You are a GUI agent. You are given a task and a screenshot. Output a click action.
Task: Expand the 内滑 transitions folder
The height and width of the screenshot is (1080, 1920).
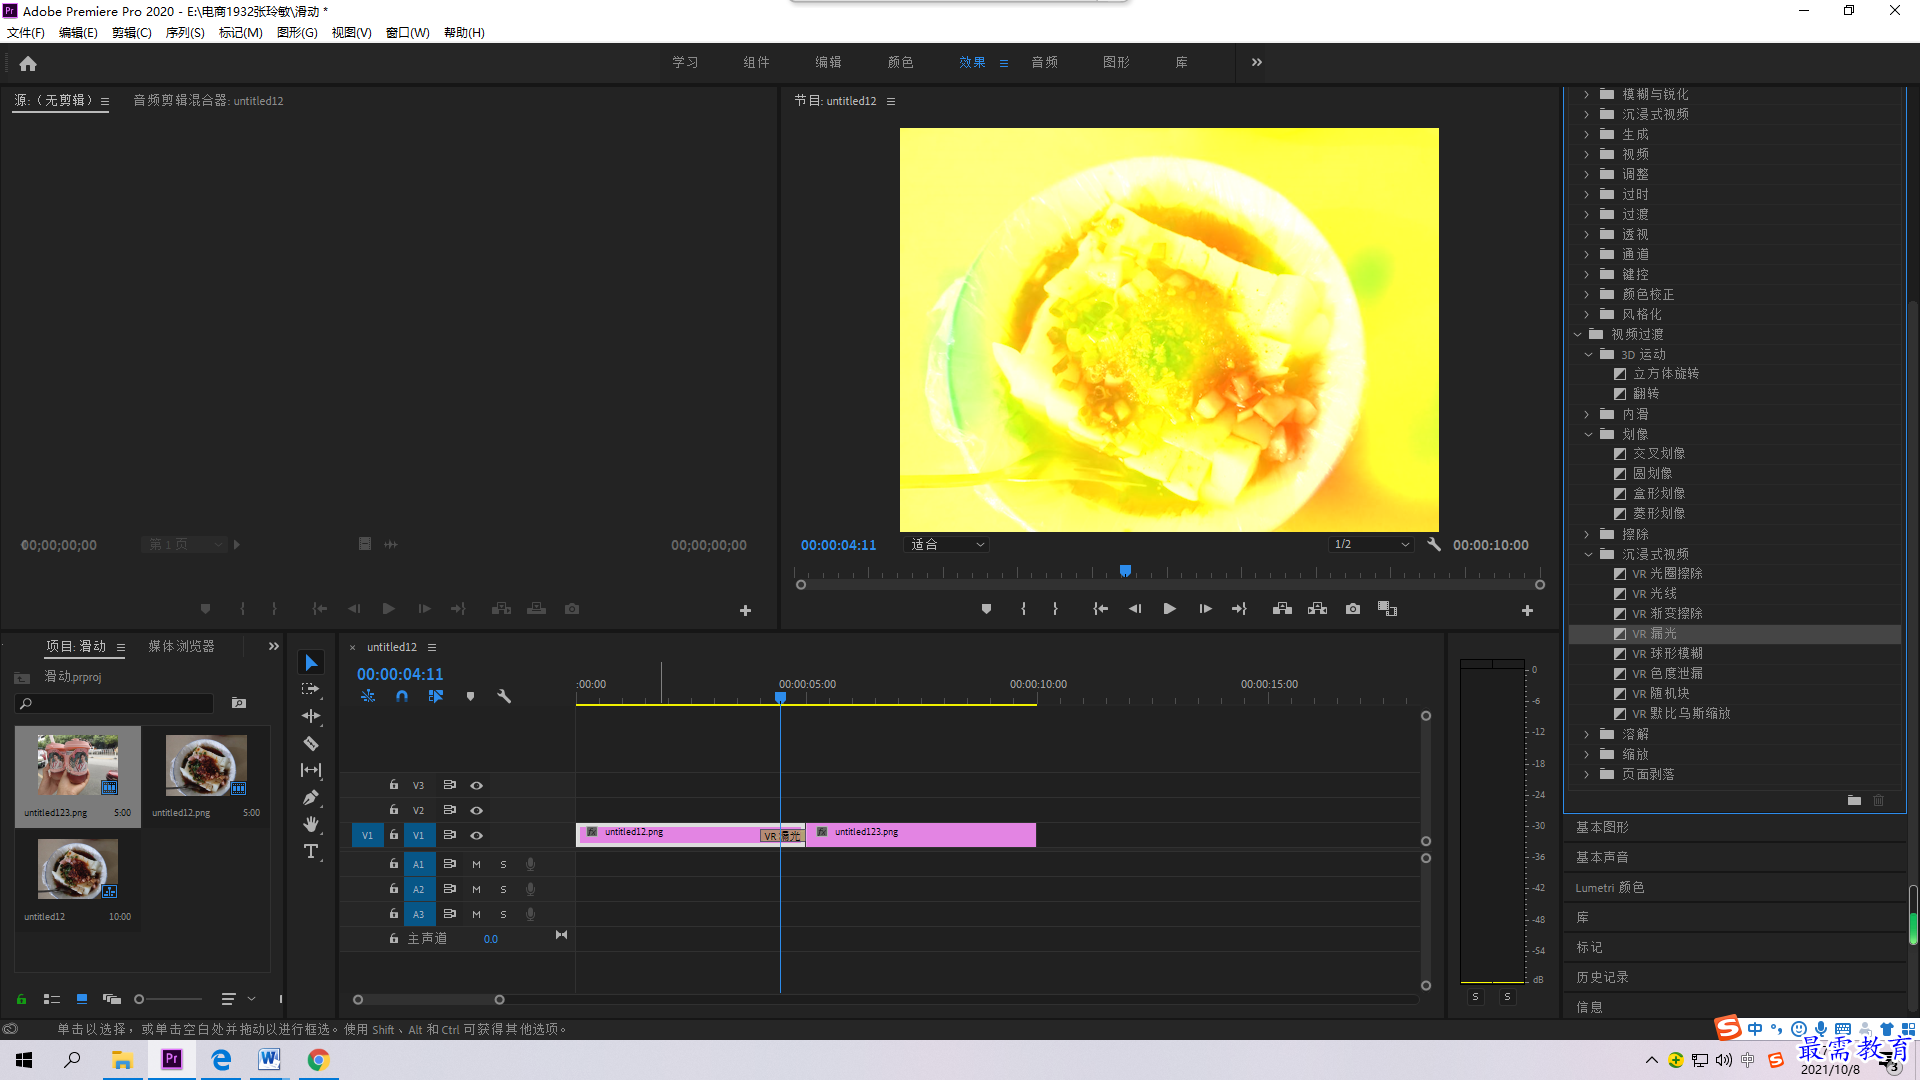point(1586,414)
